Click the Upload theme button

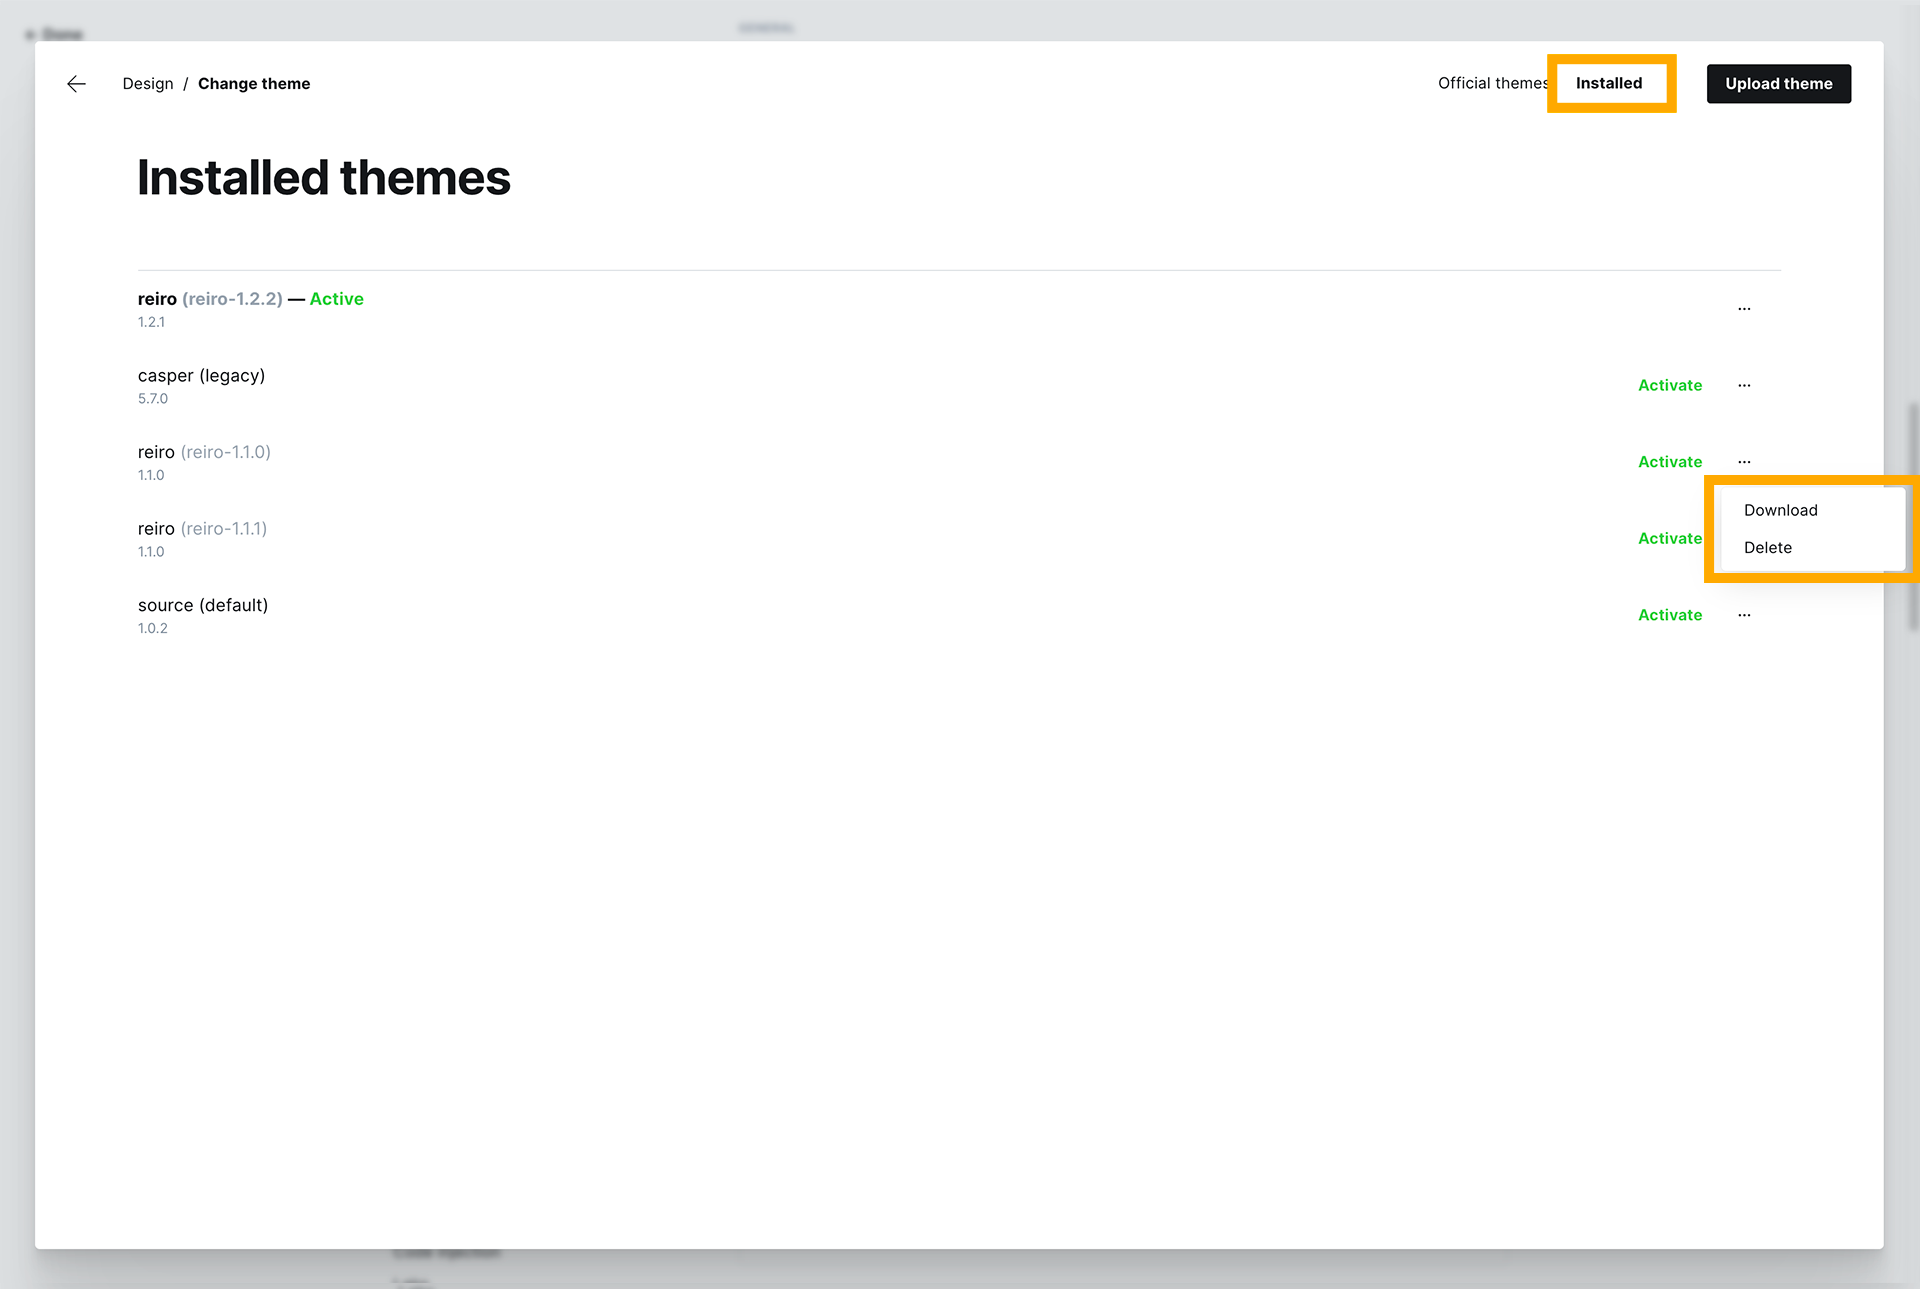[1778, 84]
